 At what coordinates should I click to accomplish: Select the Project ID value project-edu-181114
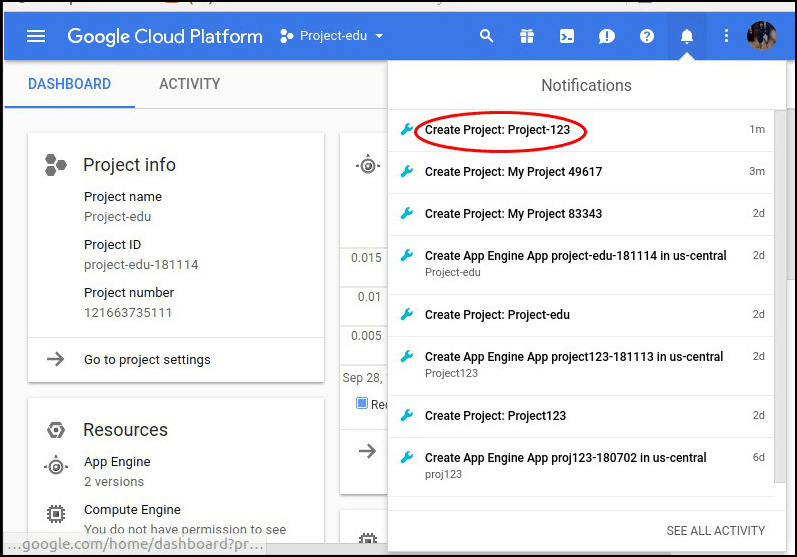click(141, 265)
